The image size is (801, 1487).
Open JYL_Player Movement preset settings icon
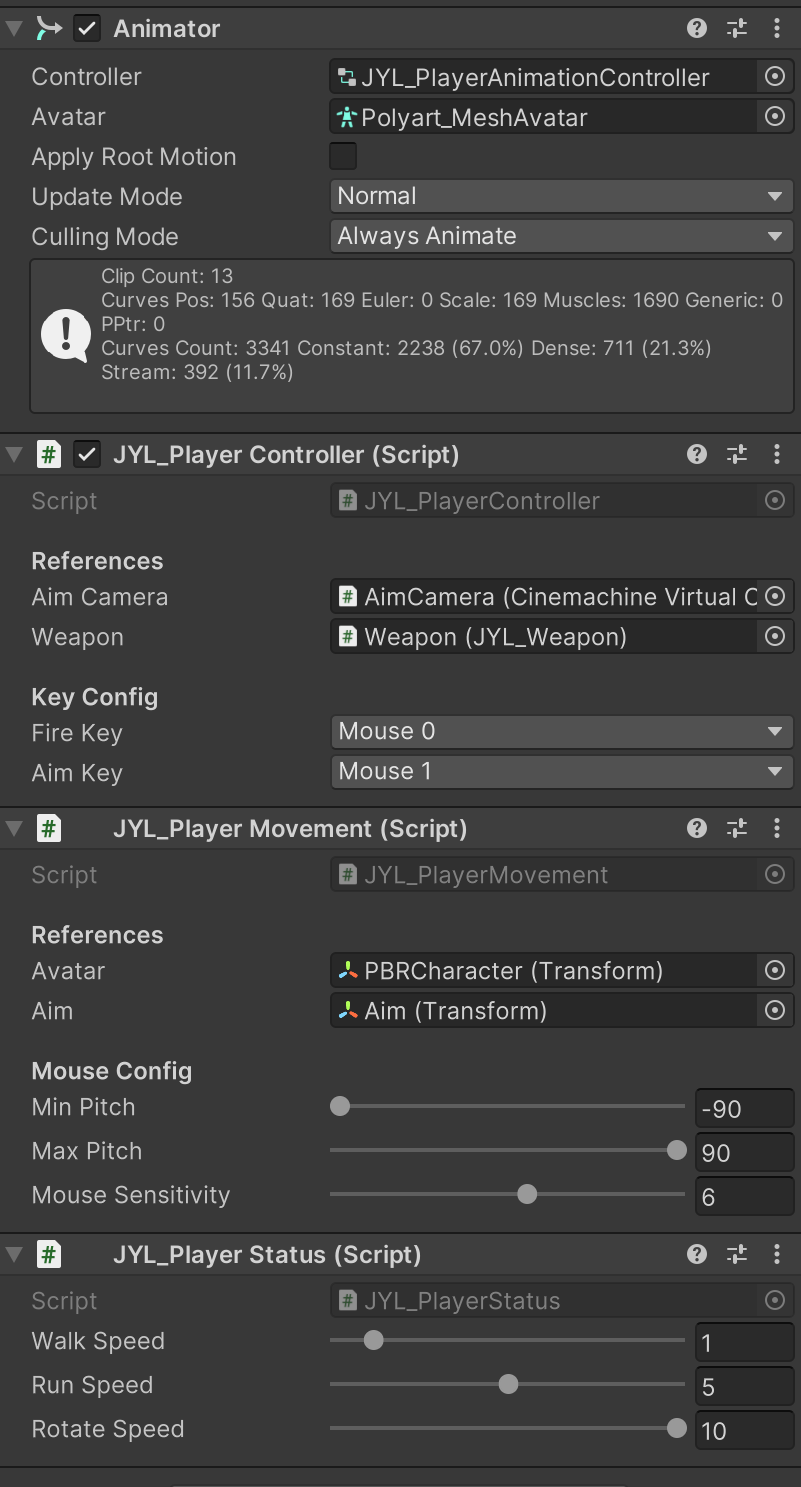coord(737,828)
